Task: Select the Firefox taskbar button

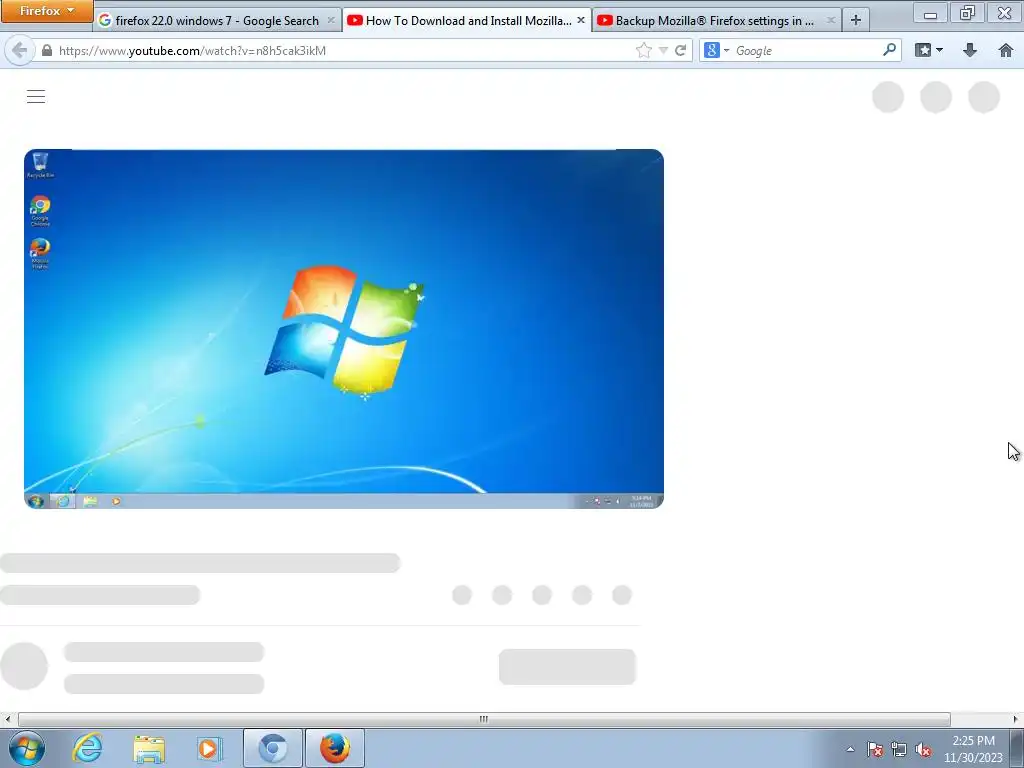Action: pos(334,748)
